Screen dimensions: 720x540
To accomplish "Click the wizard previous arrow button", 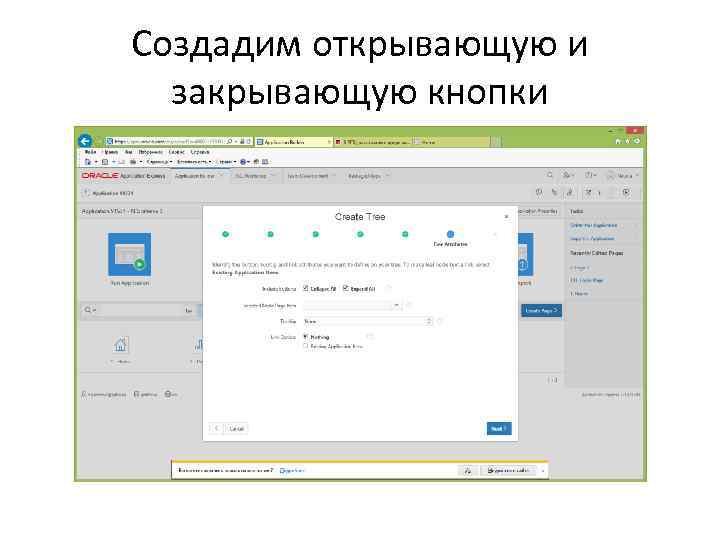I will click(x=216, y=428).
